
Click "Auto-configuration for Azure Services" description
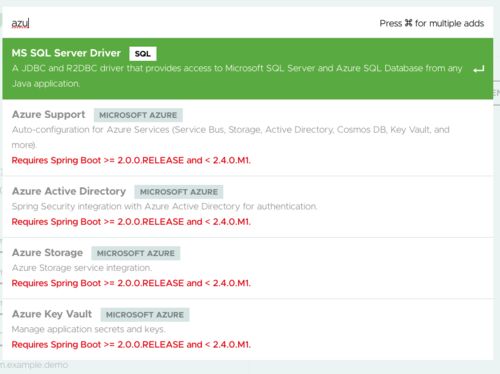point(231,137)
